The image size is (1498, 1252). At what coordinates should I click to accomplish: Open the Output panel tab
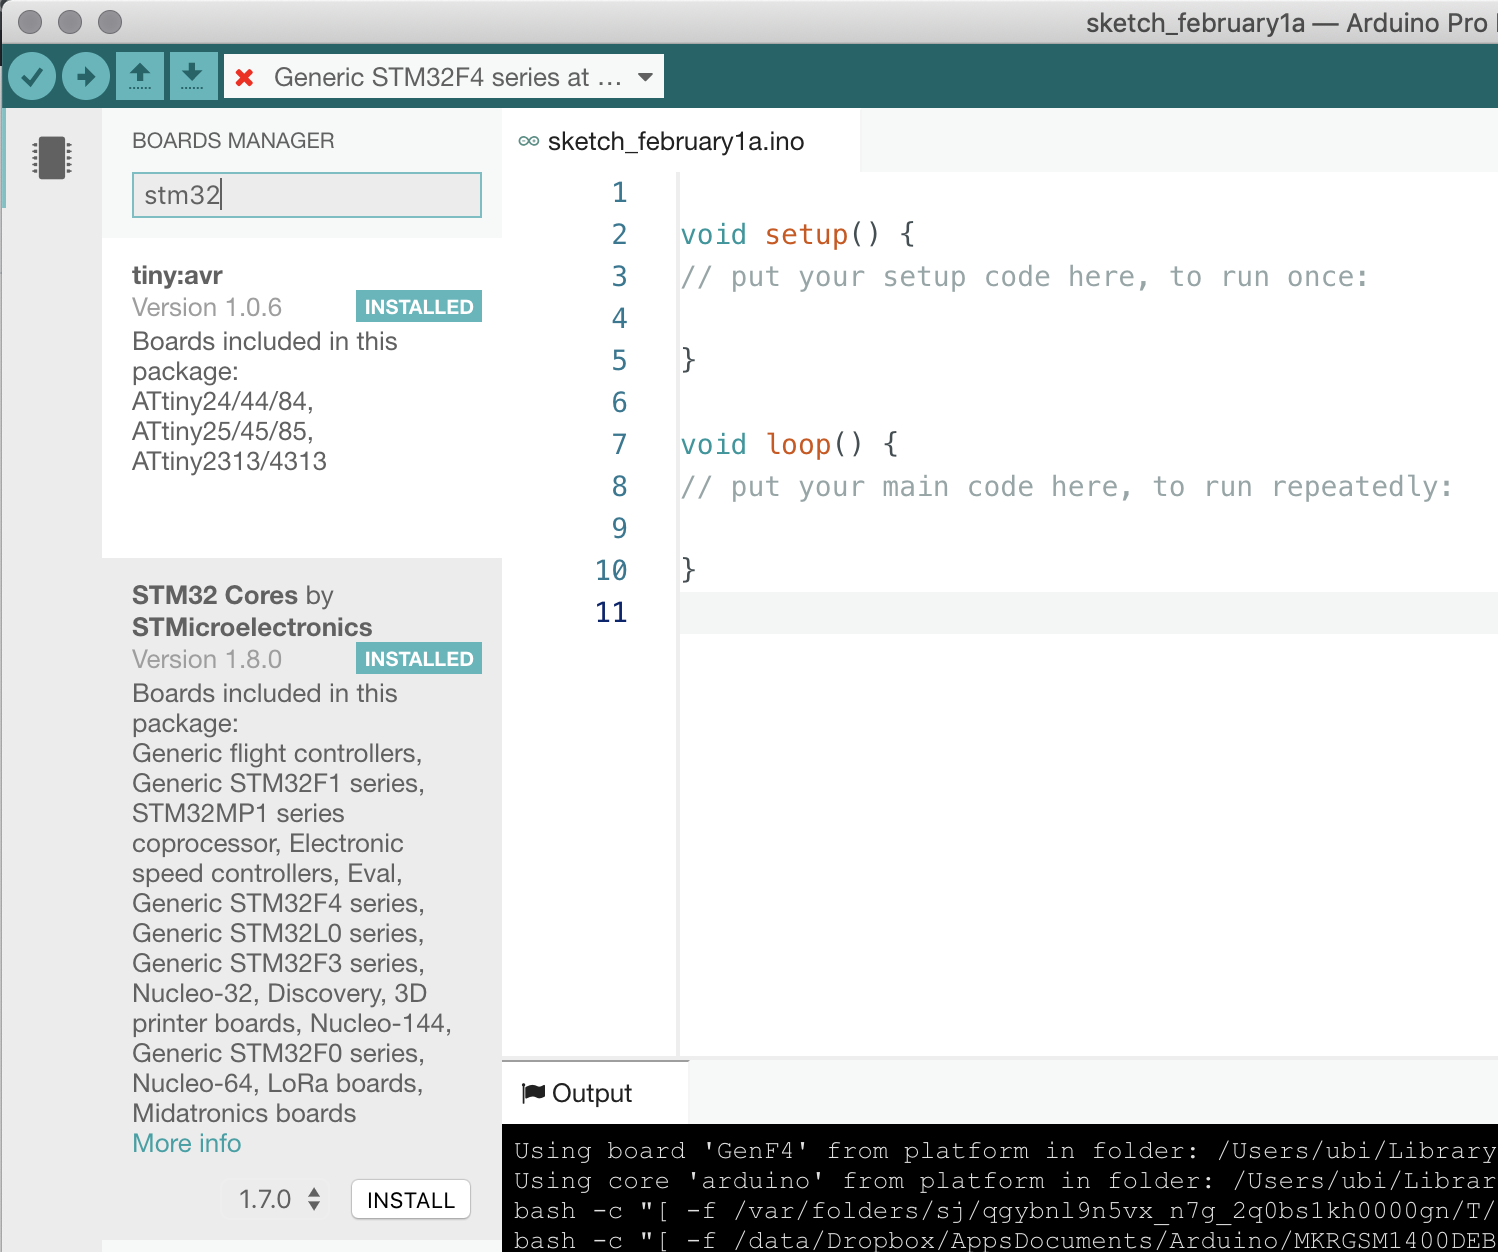tap(595, 1093)
